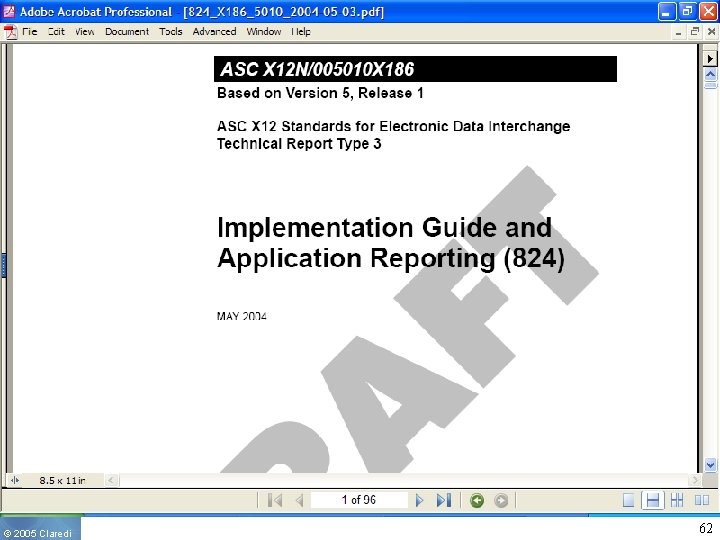This screenshot has width=720, height=540.
Task: Go to the next view (grey arrow)
Action: 501,500
